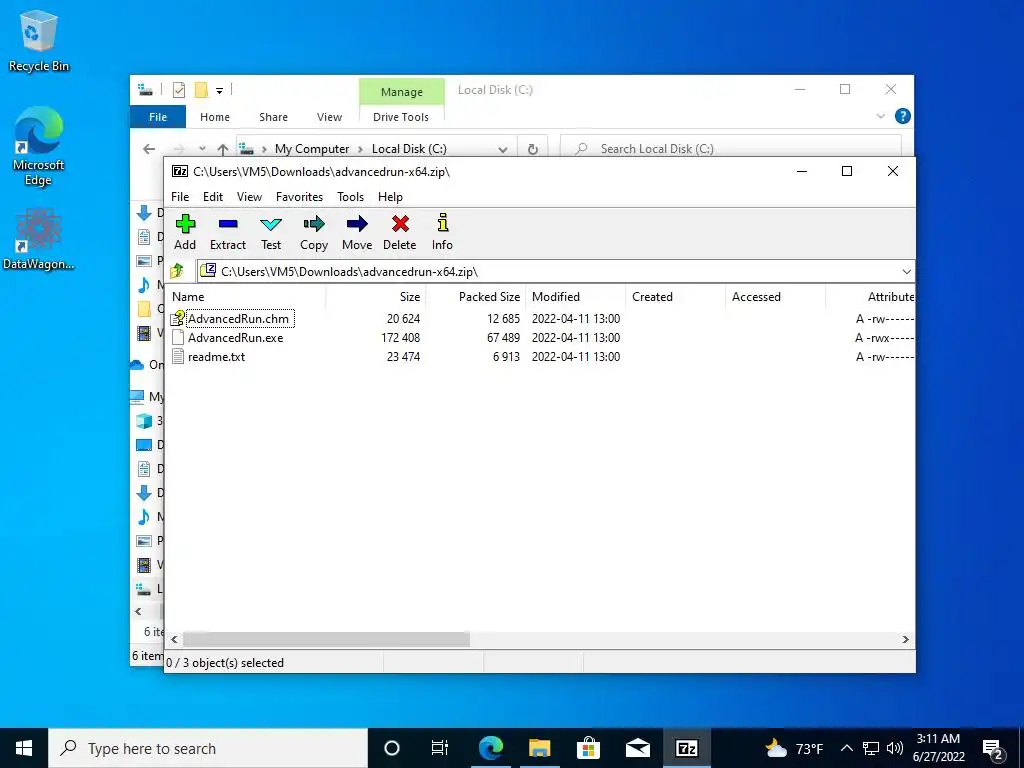Click the network tray icon
This screenshot has width=1024, height=768.
click(x=871, y=748)
